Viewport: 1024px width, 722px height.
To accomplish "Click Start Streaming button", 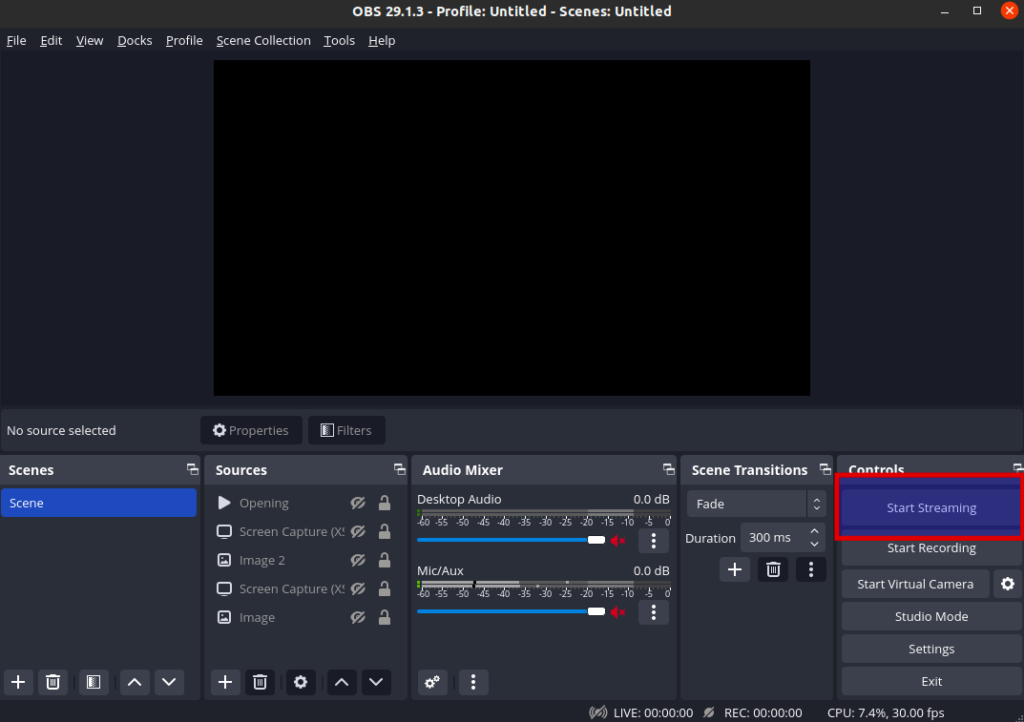I will coord(931,507).
